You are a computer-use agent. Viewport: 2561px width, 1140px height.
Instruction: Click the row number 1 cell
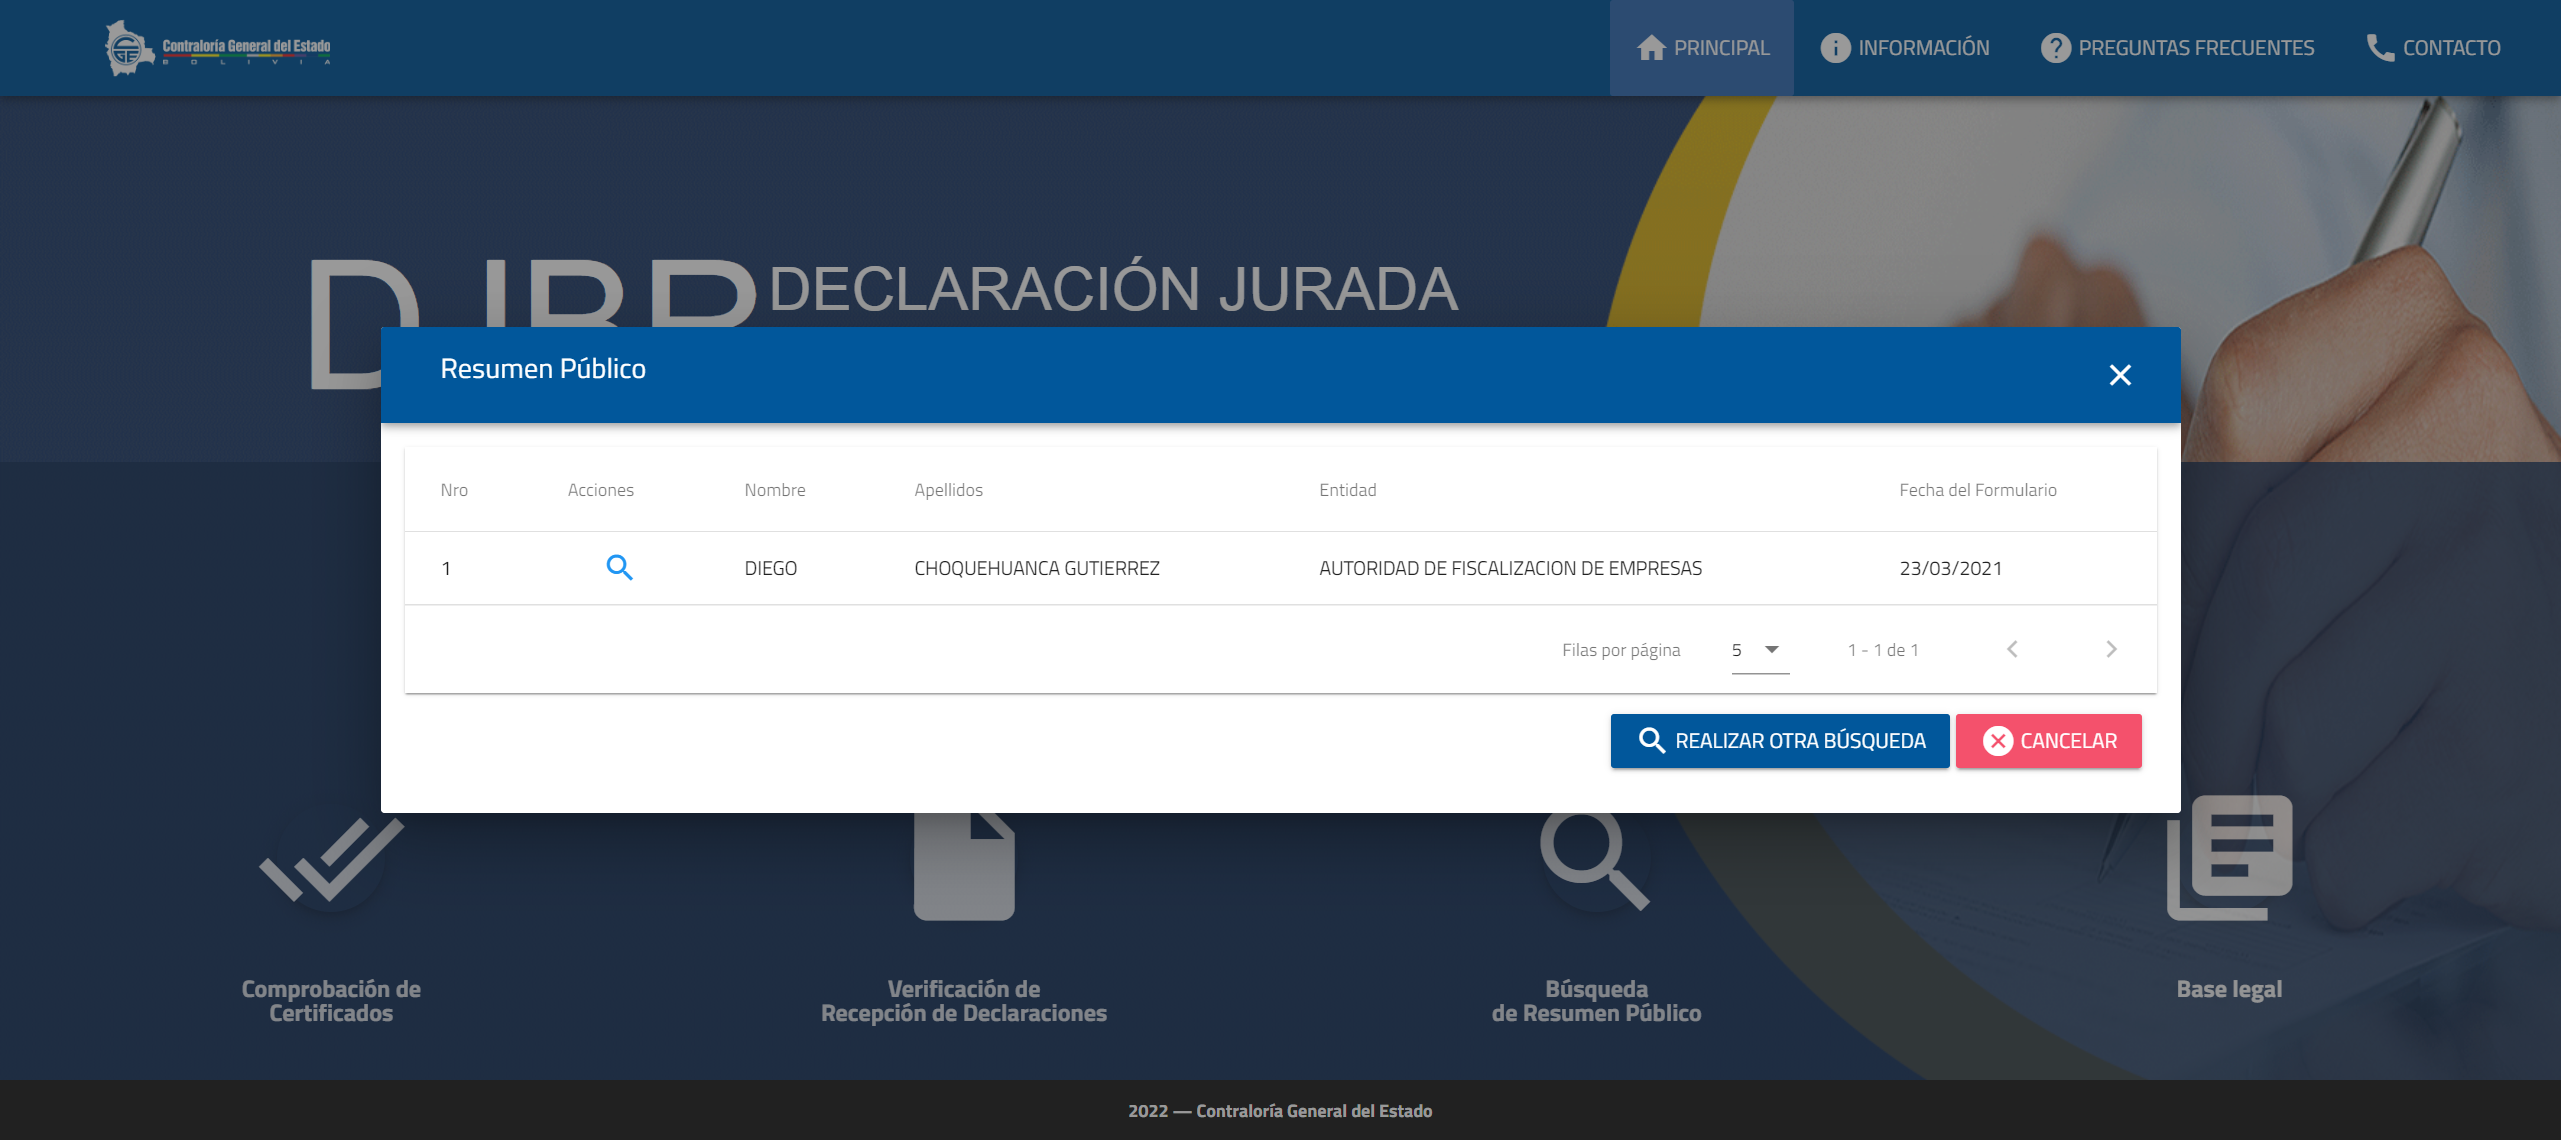[x=446, y=568]
